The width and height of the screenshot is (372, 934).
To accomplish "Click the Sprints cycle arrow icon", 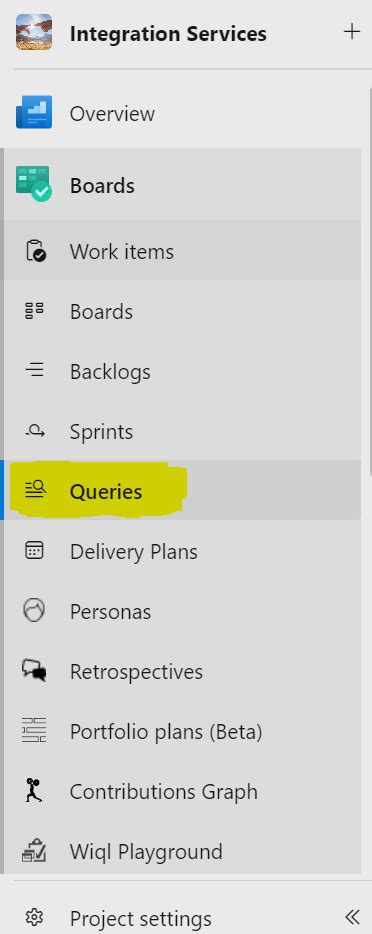I will 35,431.
